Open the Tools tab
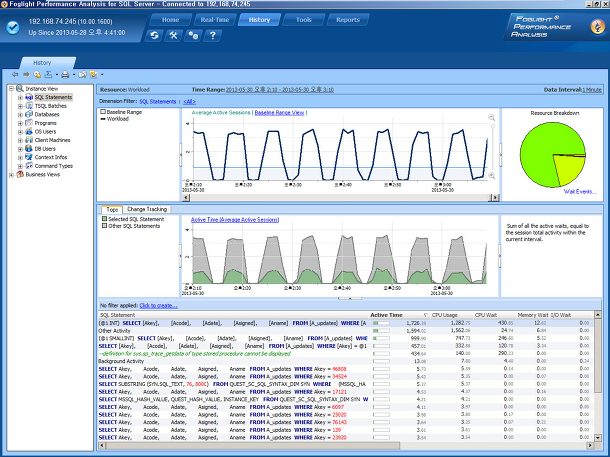 coord(303,19)
